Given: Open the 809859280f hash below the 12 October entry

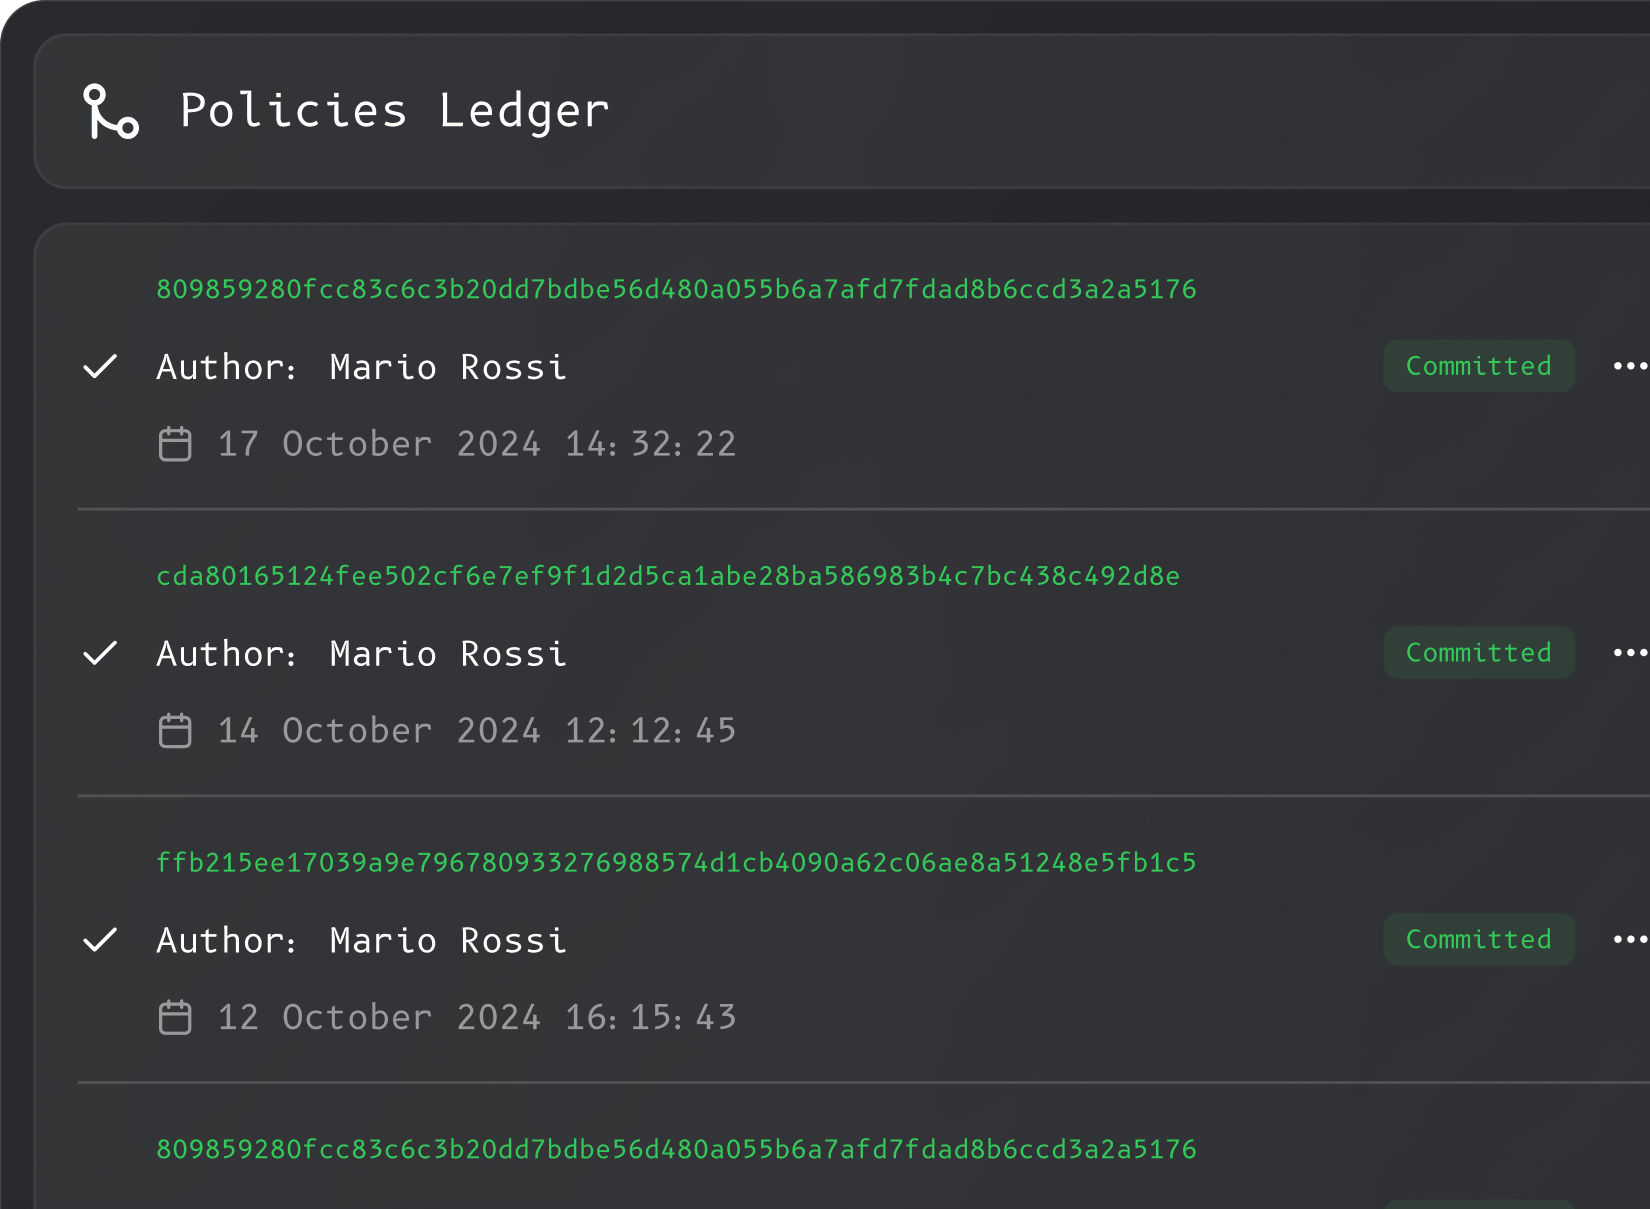Looking at the screenshot, I should 676,1149.
